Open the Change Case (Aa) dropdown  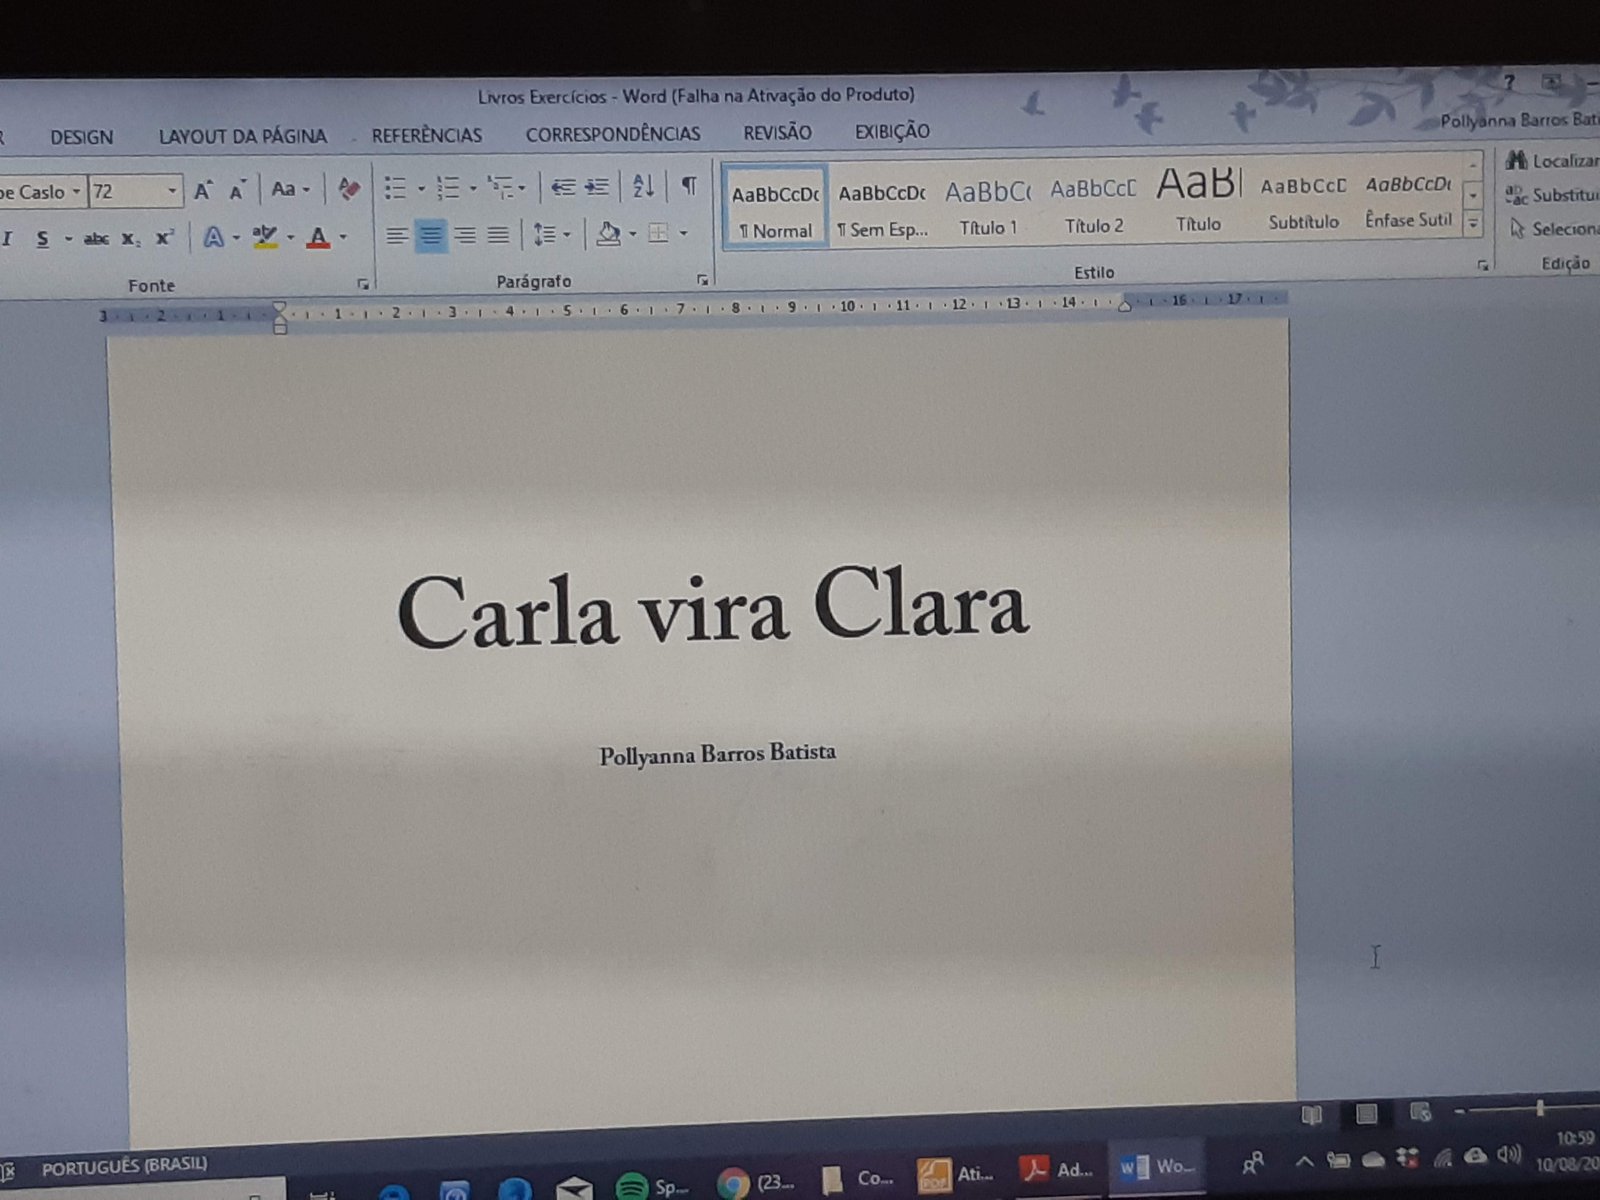click(x=290, y=189)
